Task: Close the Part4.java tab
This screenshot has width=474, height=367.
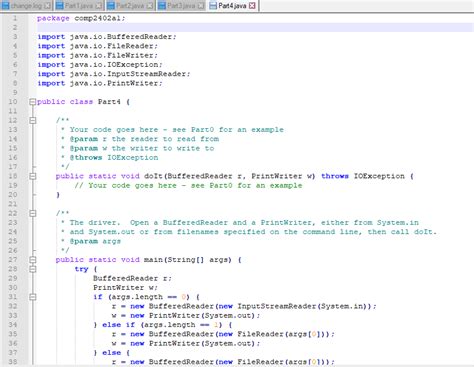Action: (252, 6)
